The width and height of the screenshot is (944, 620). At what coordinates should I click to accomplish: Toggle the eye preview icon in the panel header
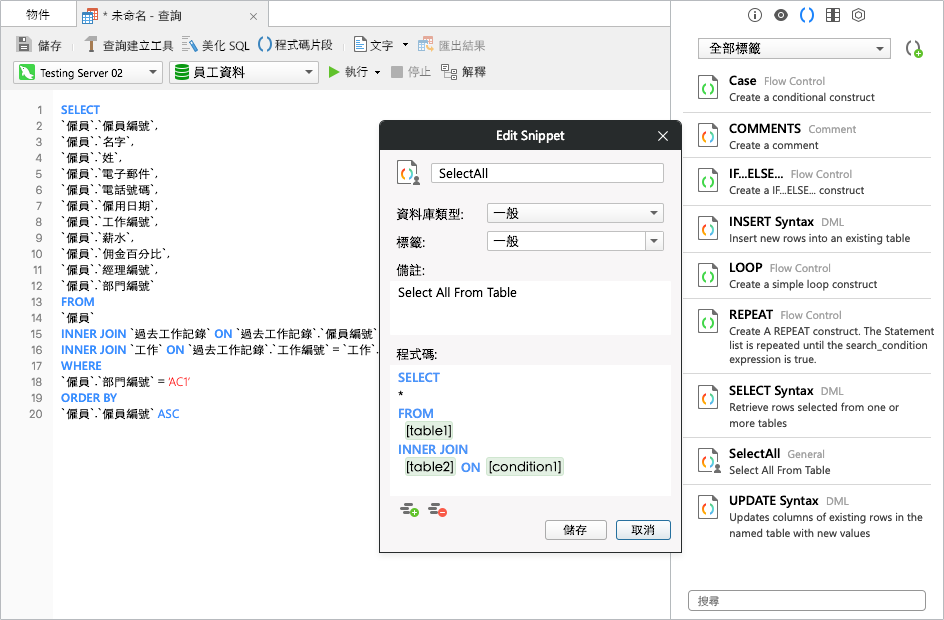point(782,15)
